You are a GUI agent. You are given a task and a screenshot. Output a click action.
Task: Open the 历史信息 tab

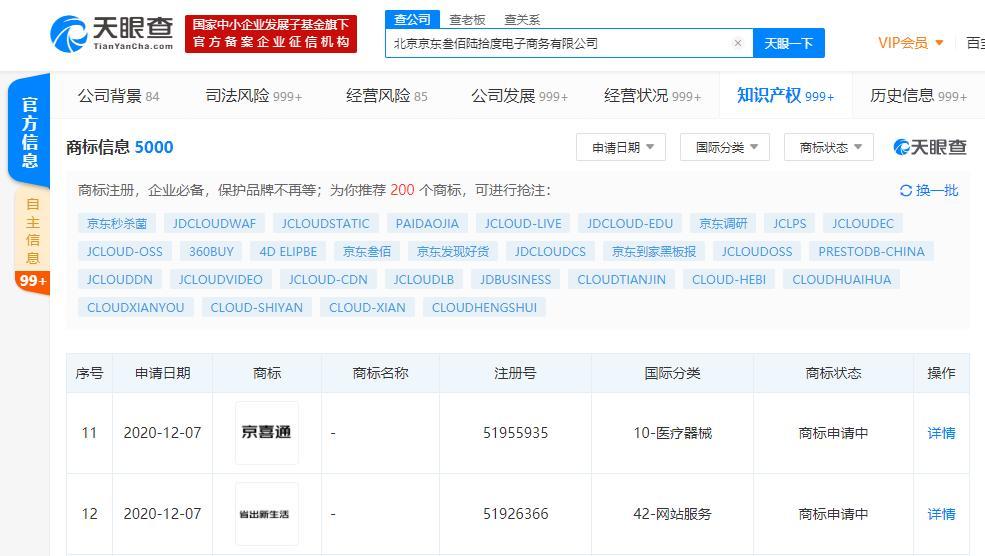coord(918,95)
